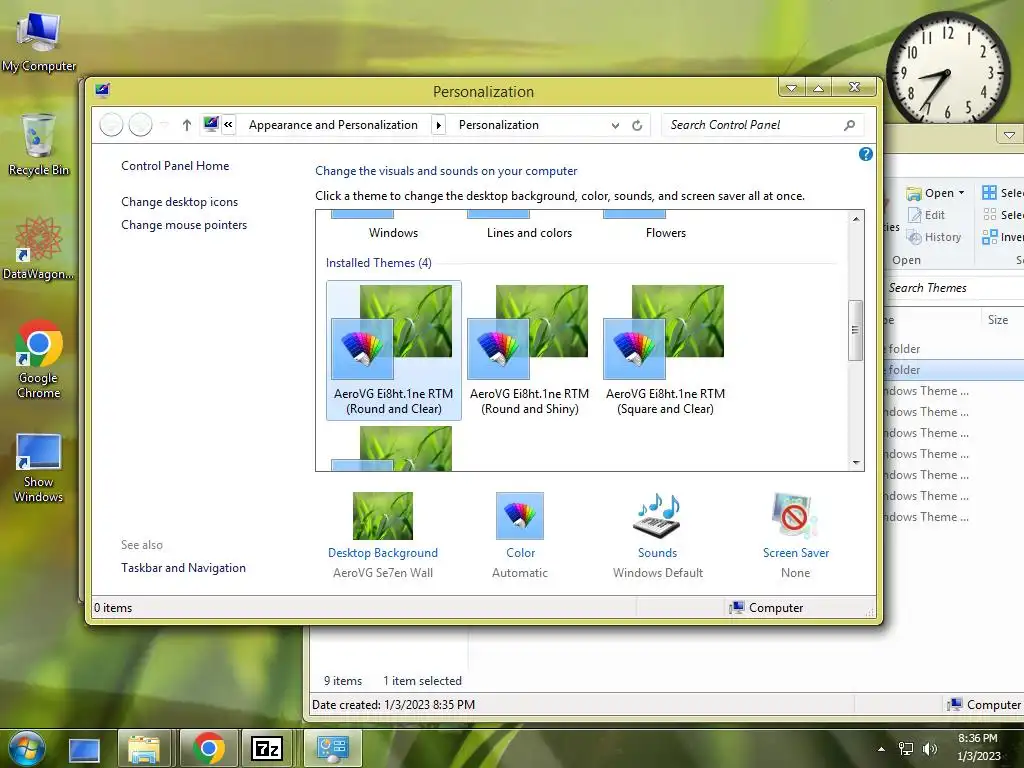
Task: Click the Back navigation arrow
Action: [x=112, y=124]
